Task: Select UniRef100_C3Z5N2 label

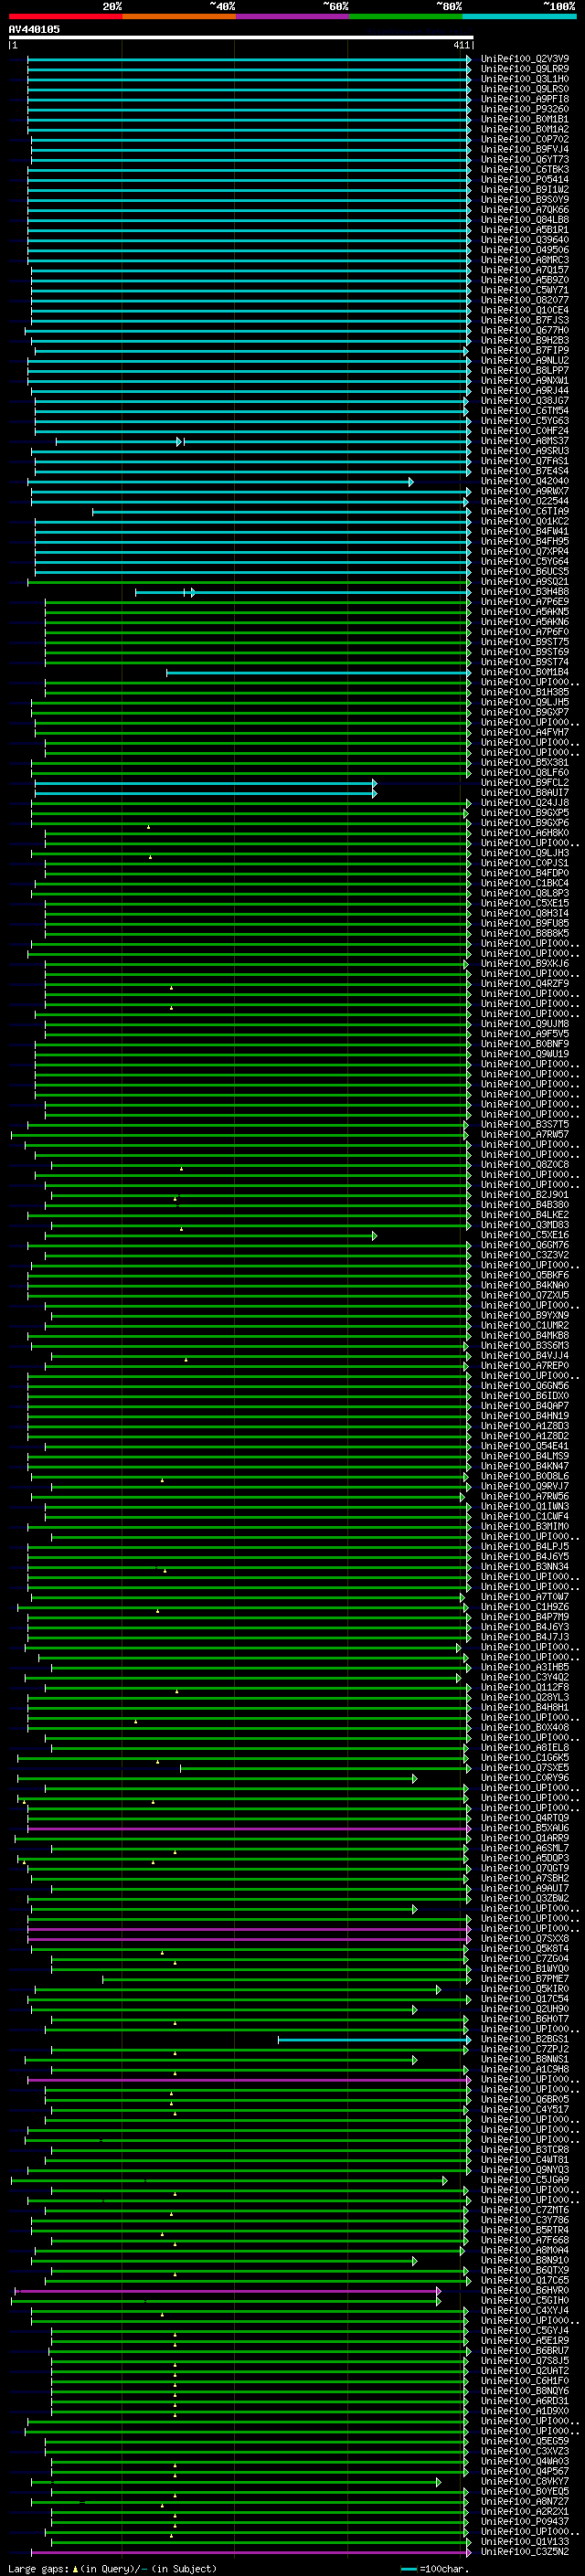Action: coord(525,2552)
